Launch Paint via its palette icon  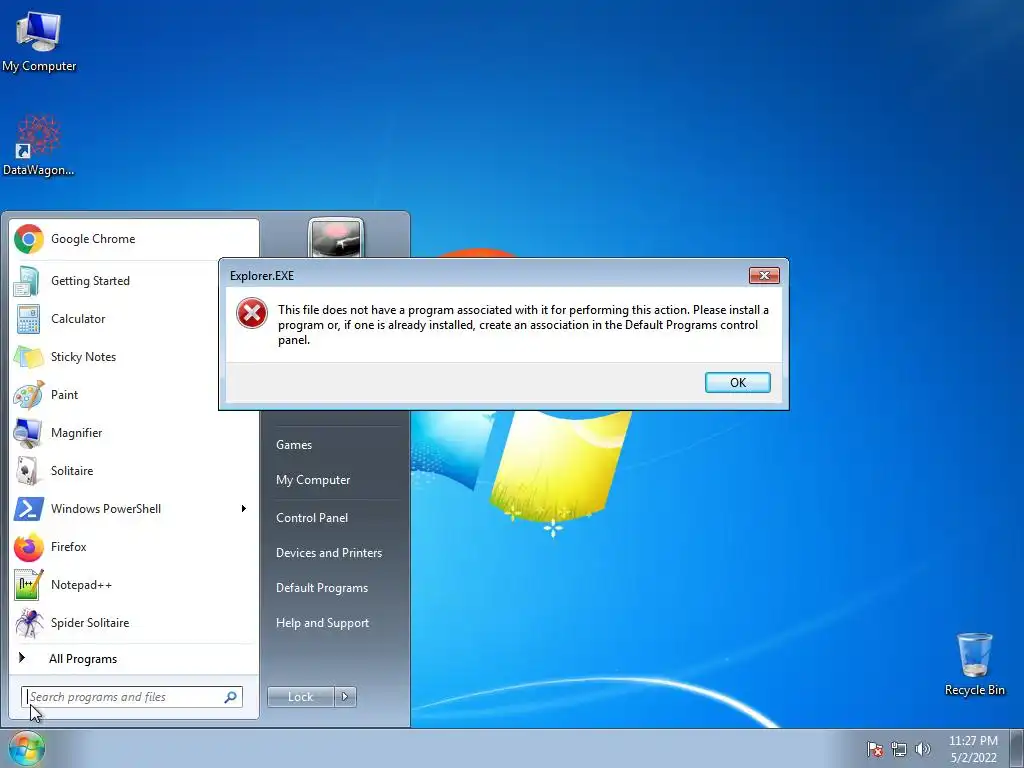pos(29,394)
